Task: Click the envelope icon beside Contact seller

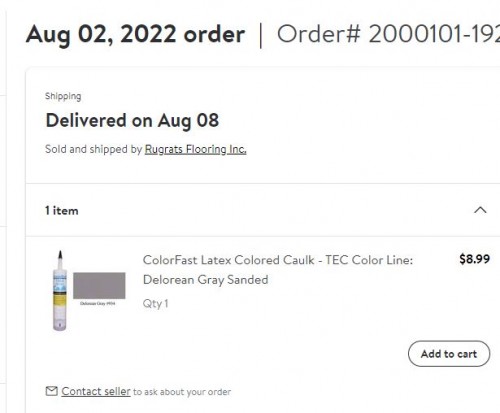Action: (x=51, y=391)
